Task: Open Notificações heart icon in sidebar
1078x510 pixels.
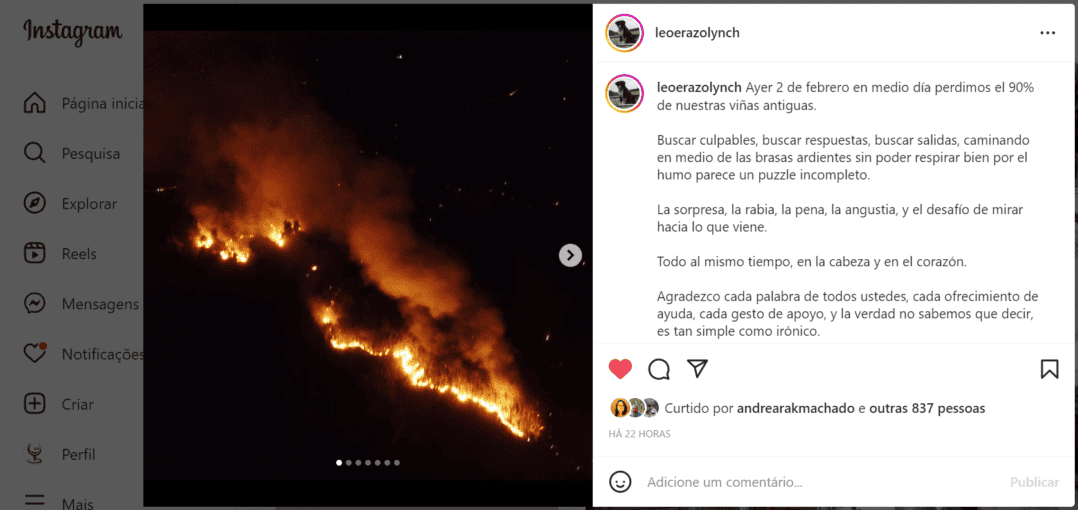Action: point(34,354)
